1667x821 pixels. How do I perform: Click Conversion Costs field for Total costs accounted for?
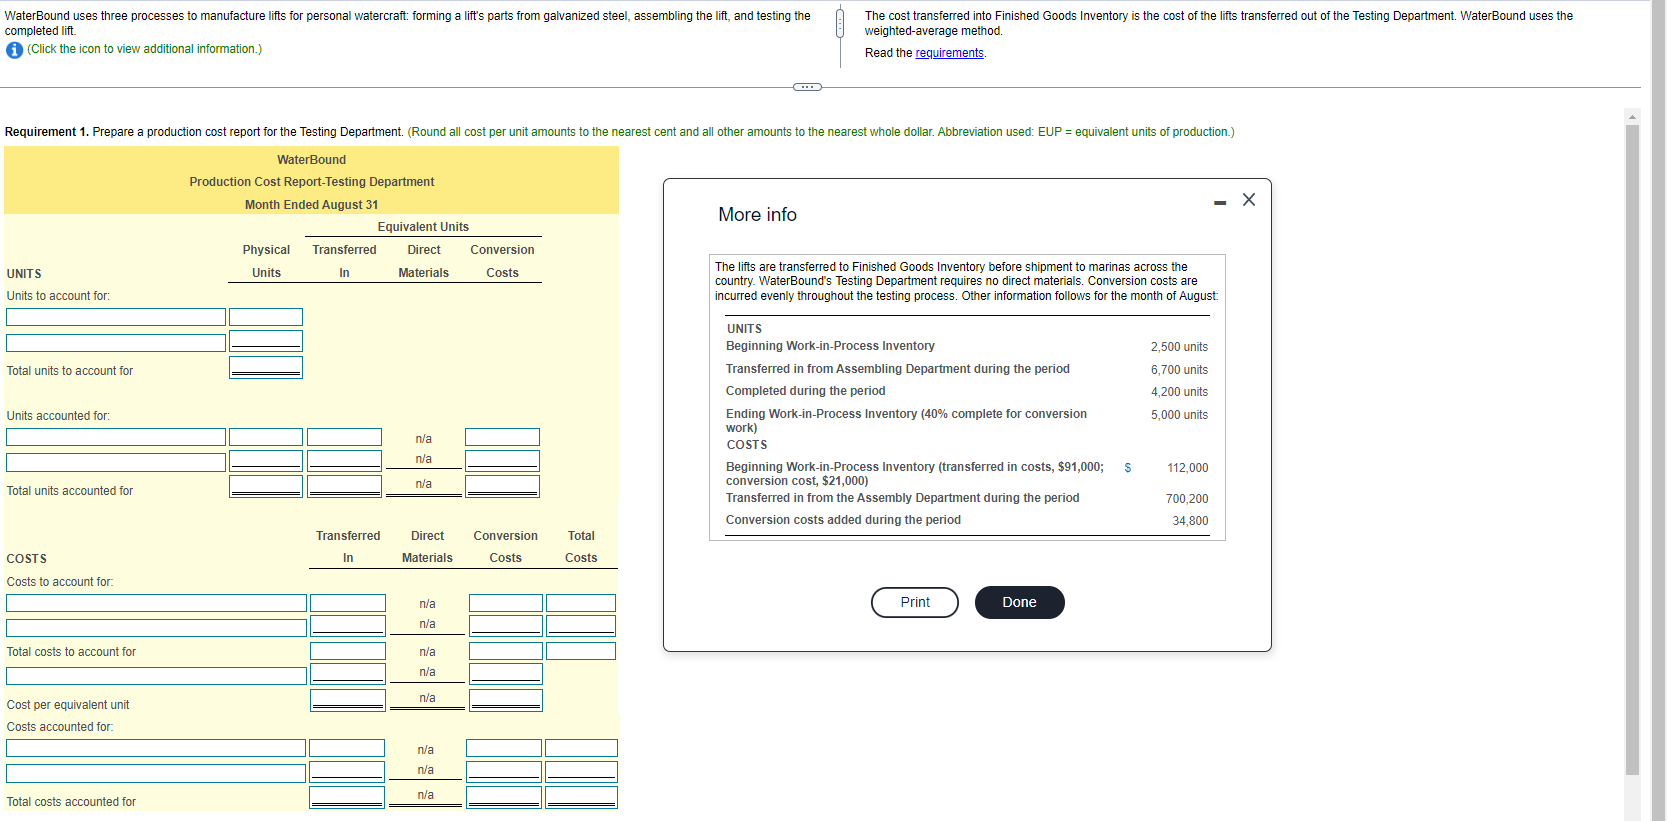pos(504,797)
